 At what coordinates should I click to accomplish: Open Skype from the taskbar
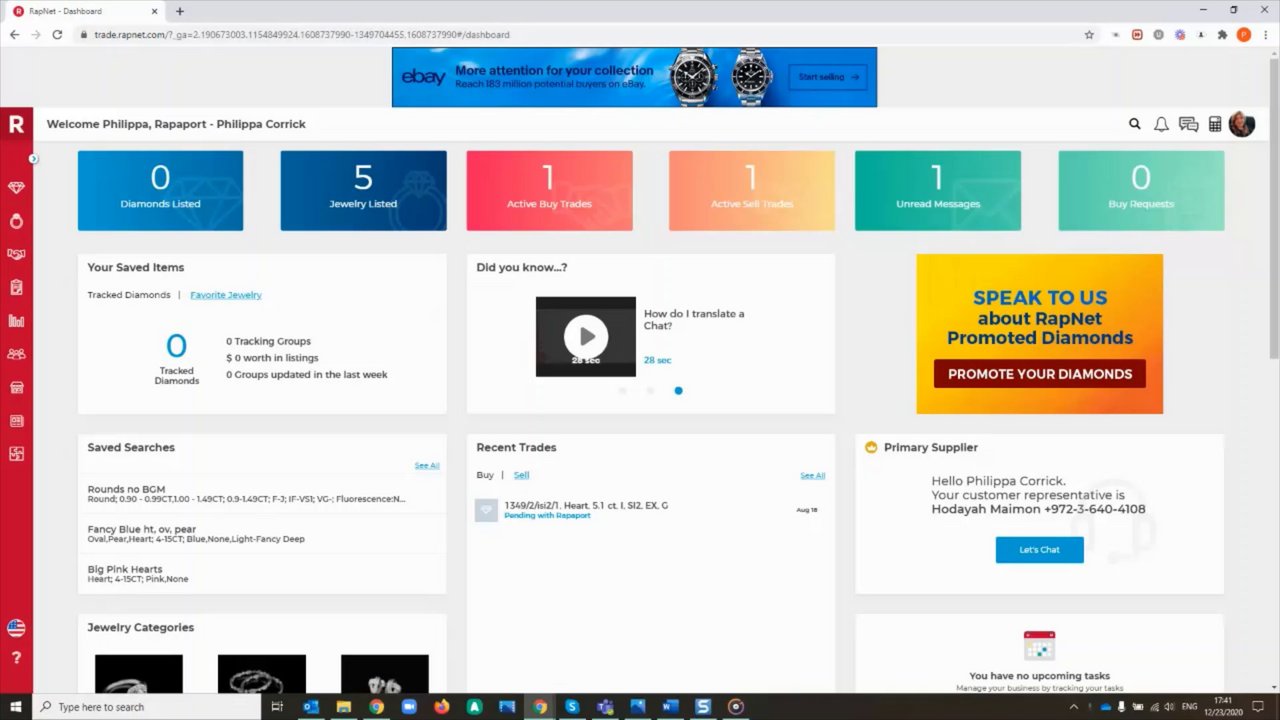572,707
